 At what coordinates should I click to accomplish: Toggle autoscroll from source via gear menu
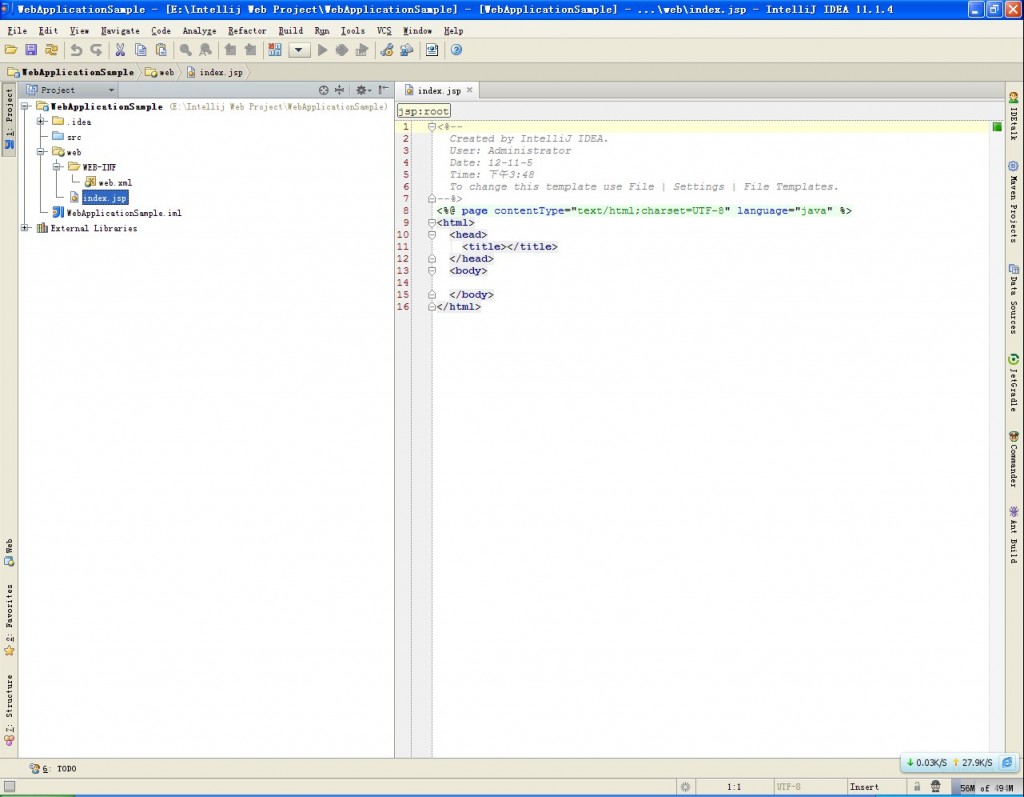(x=362, y=89)
